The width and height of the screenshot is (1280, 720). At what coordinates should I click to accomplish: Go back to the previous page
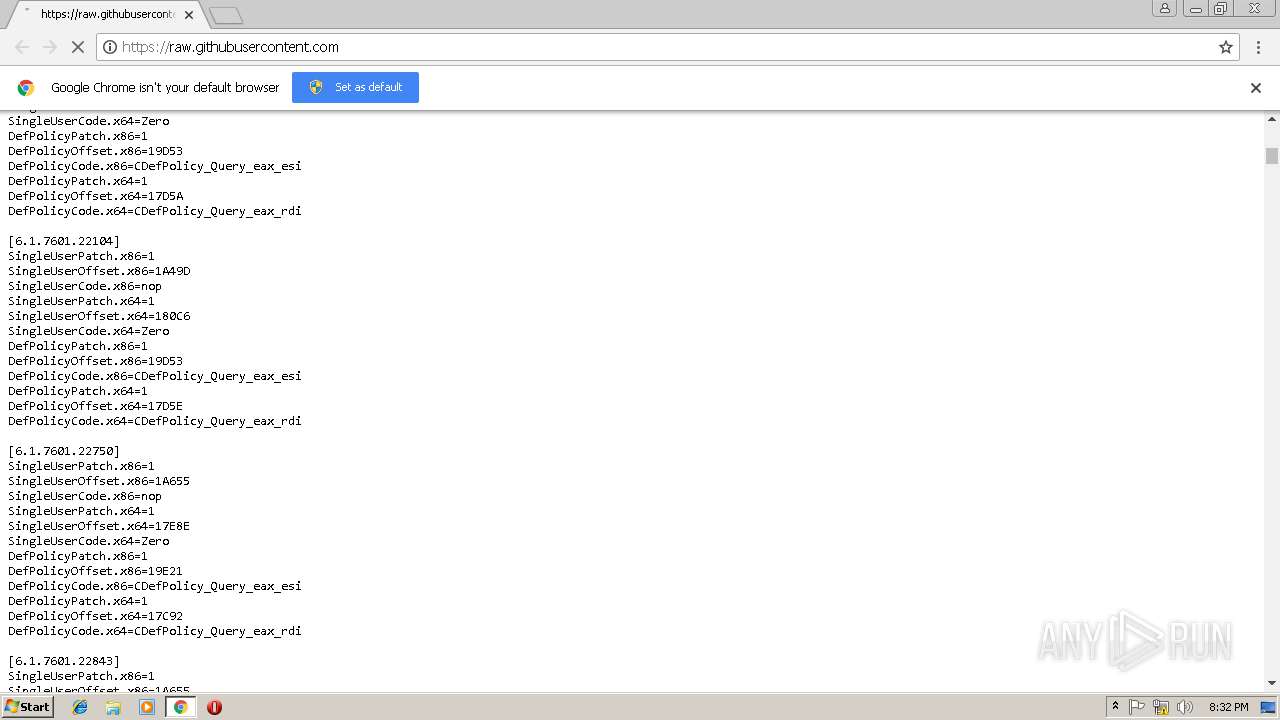(x=22, y=47)
